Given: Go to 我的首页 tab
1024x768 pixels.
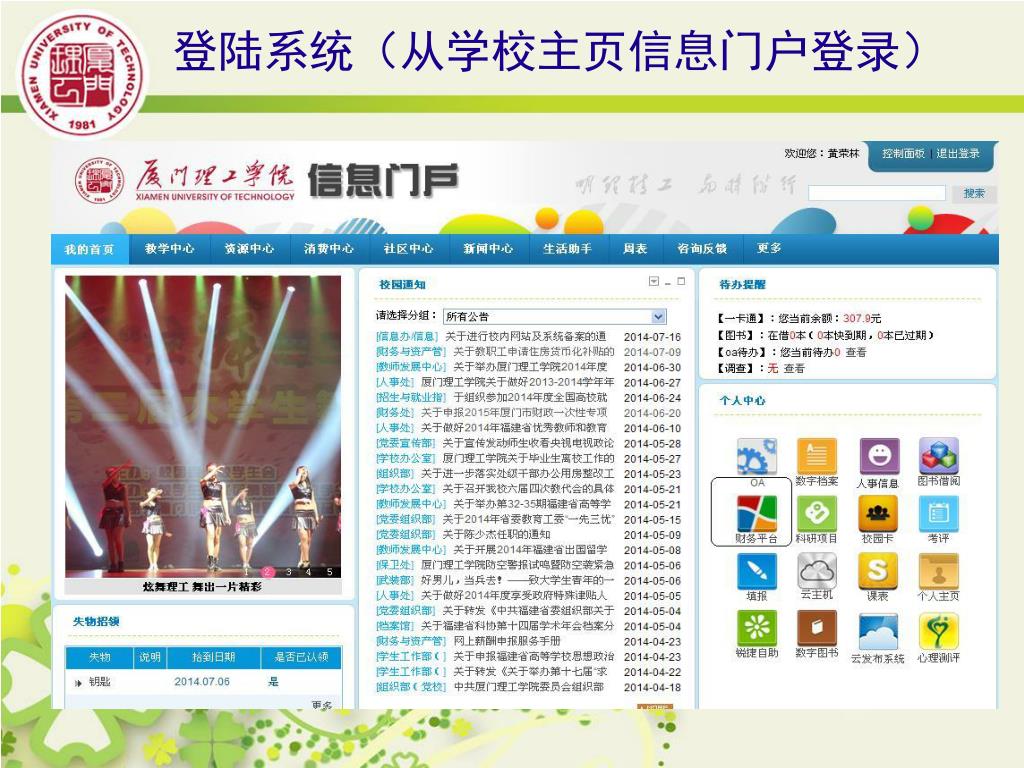Looking at the screenshot, I should [89, 249].
